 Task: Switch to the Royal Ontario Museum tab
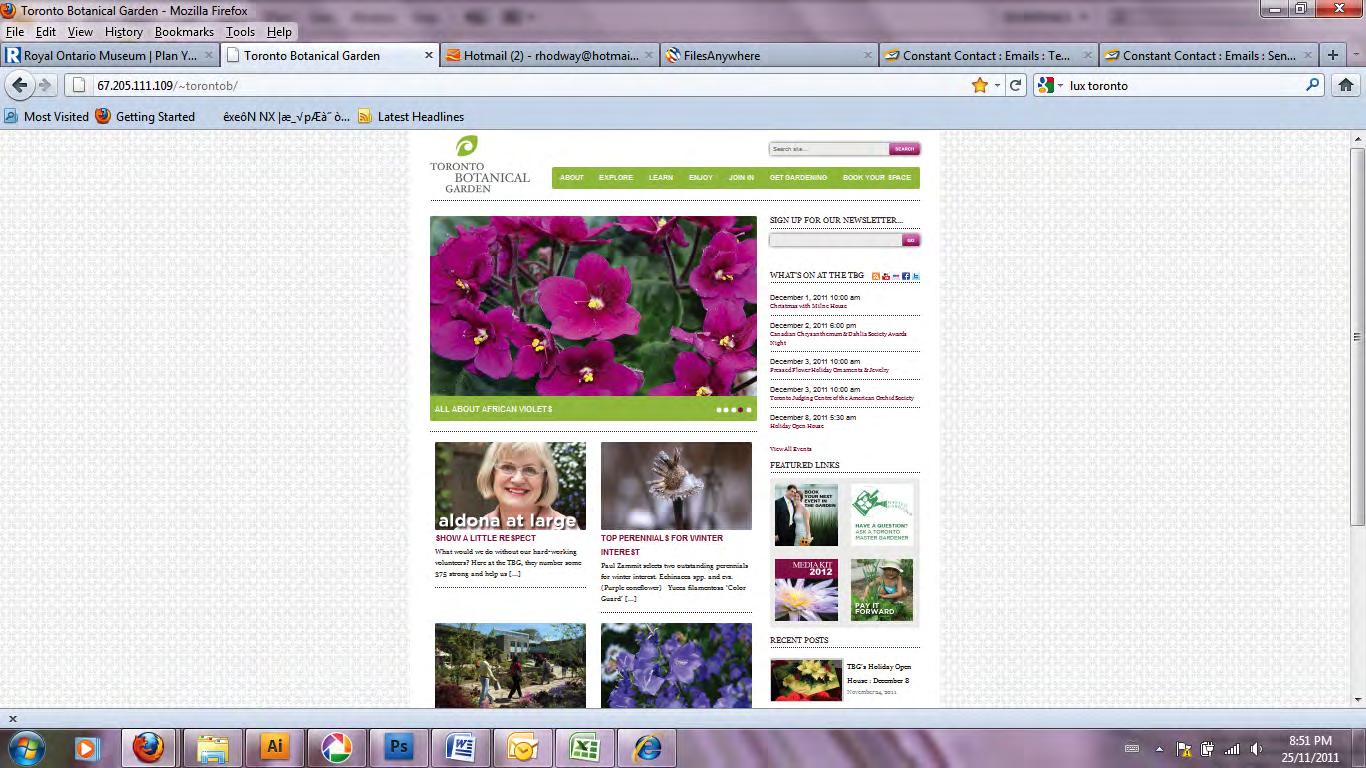point(110,56)
